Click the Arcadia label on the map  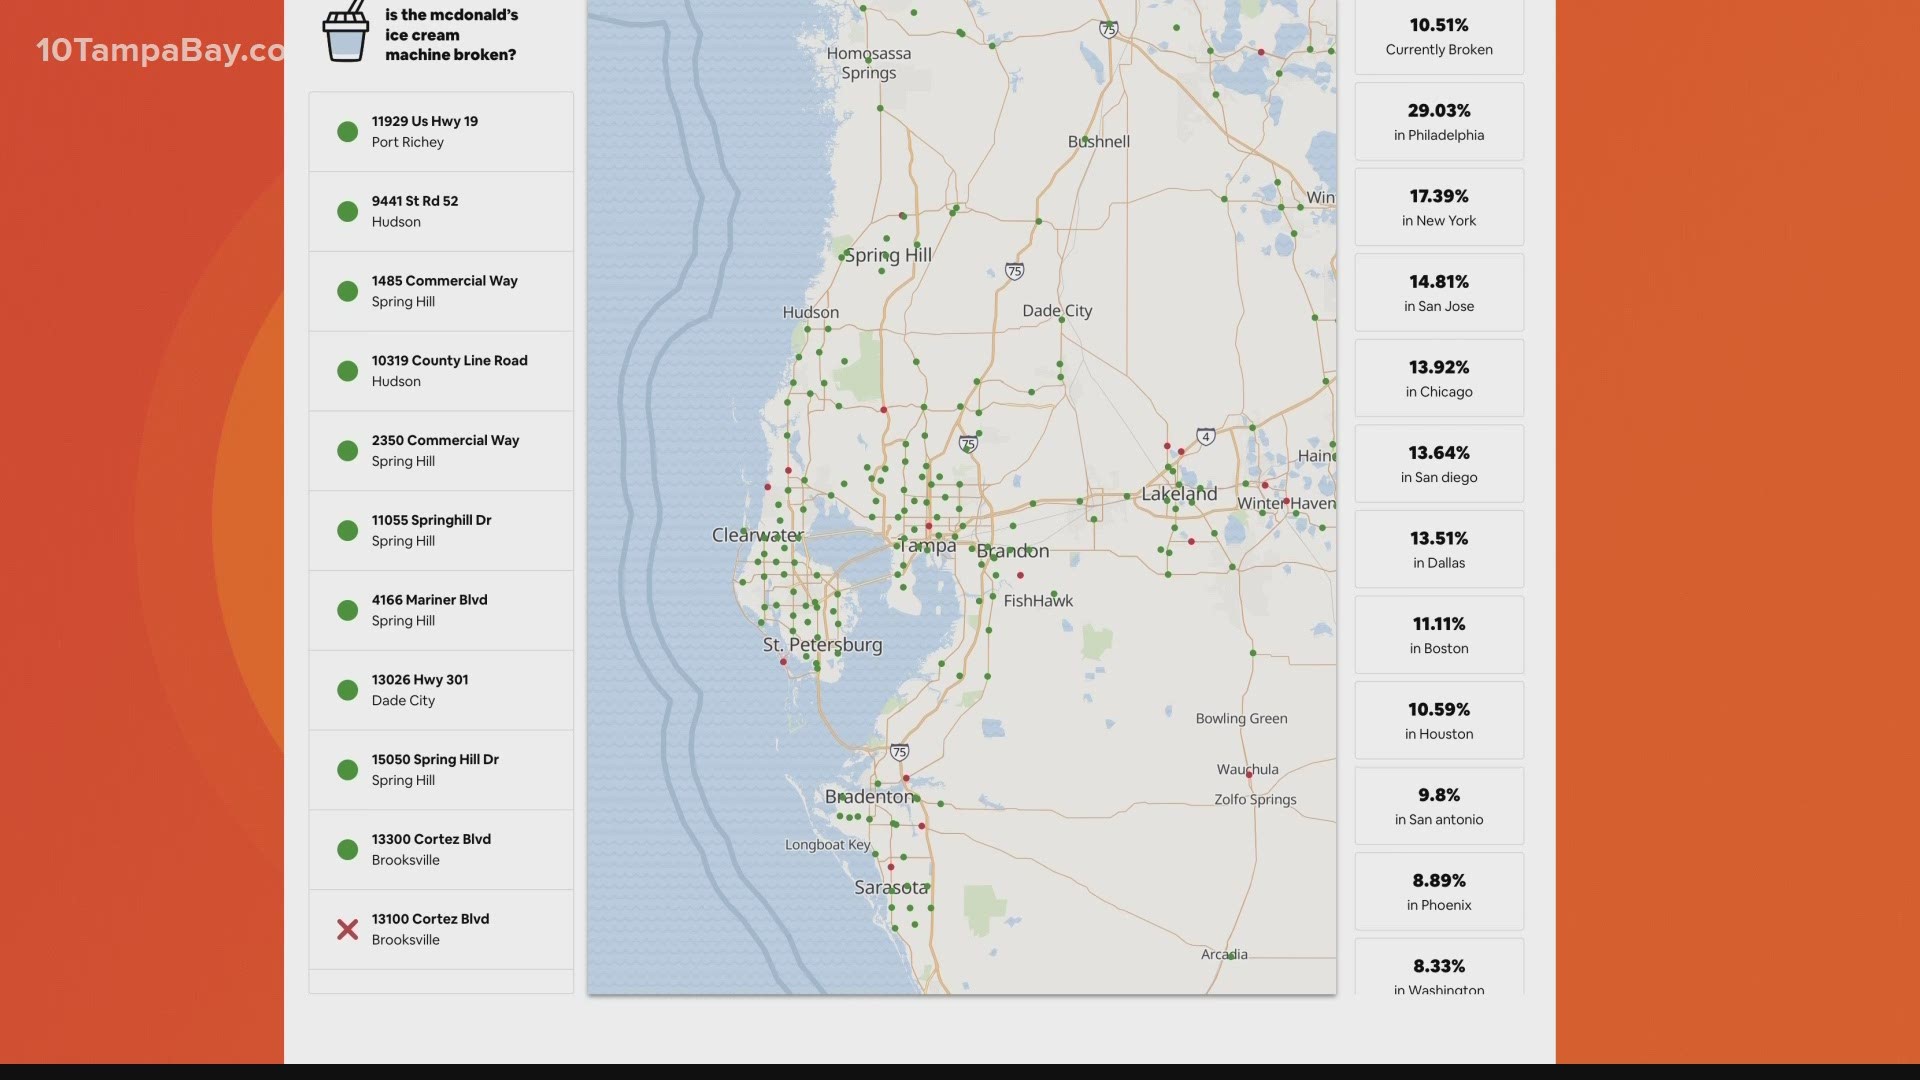[x=1224, y=954]
